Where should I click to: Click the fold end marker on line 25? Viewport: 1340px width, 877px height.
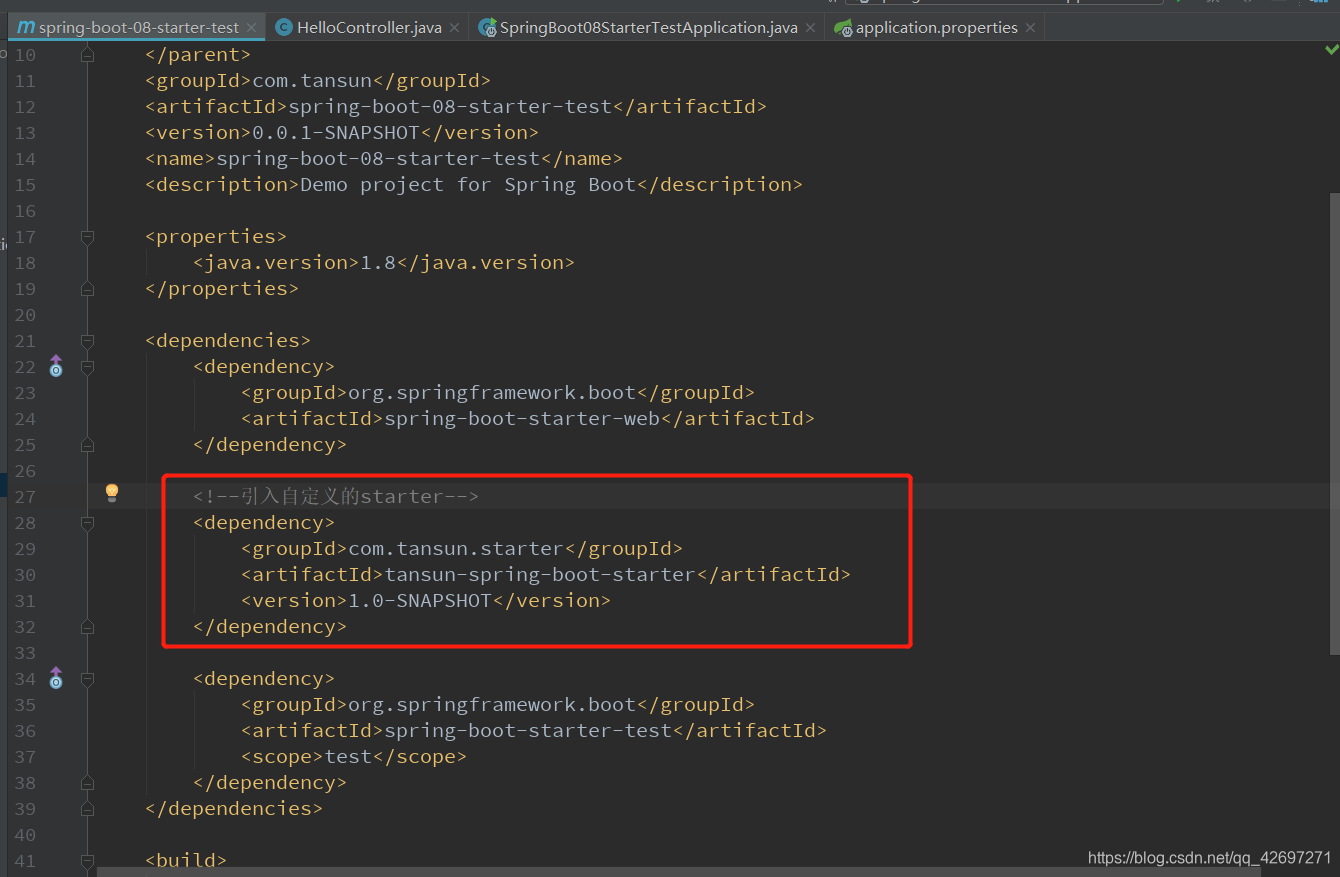tap(88, 445)
